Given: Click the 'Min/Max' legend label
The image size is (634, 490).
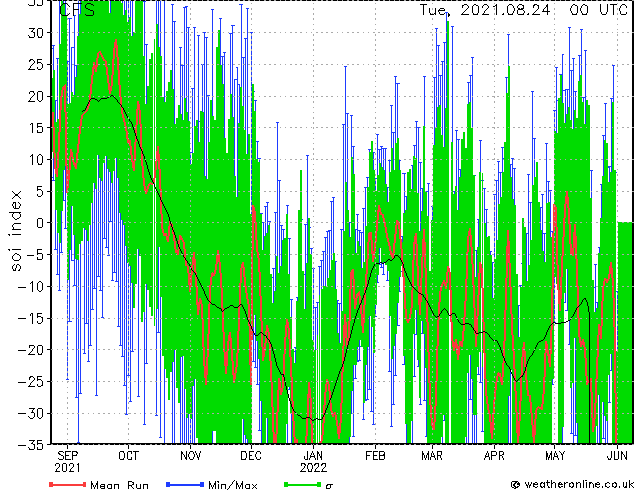Looking at the screenshot, I should pos(232,485).
